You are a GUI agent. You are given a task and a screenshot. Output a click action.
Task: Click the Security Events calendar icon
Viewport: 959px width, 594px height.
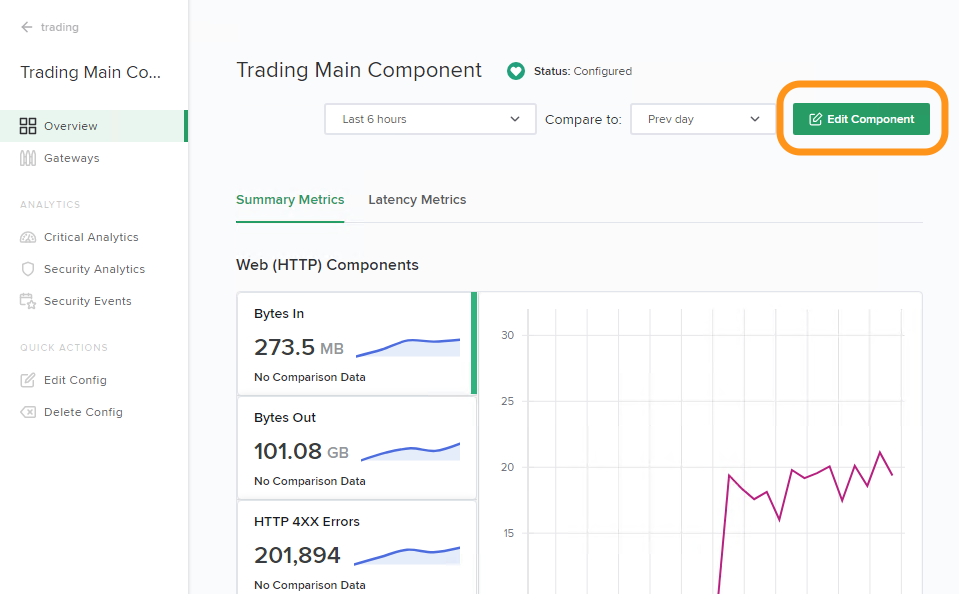click(28, 301)
